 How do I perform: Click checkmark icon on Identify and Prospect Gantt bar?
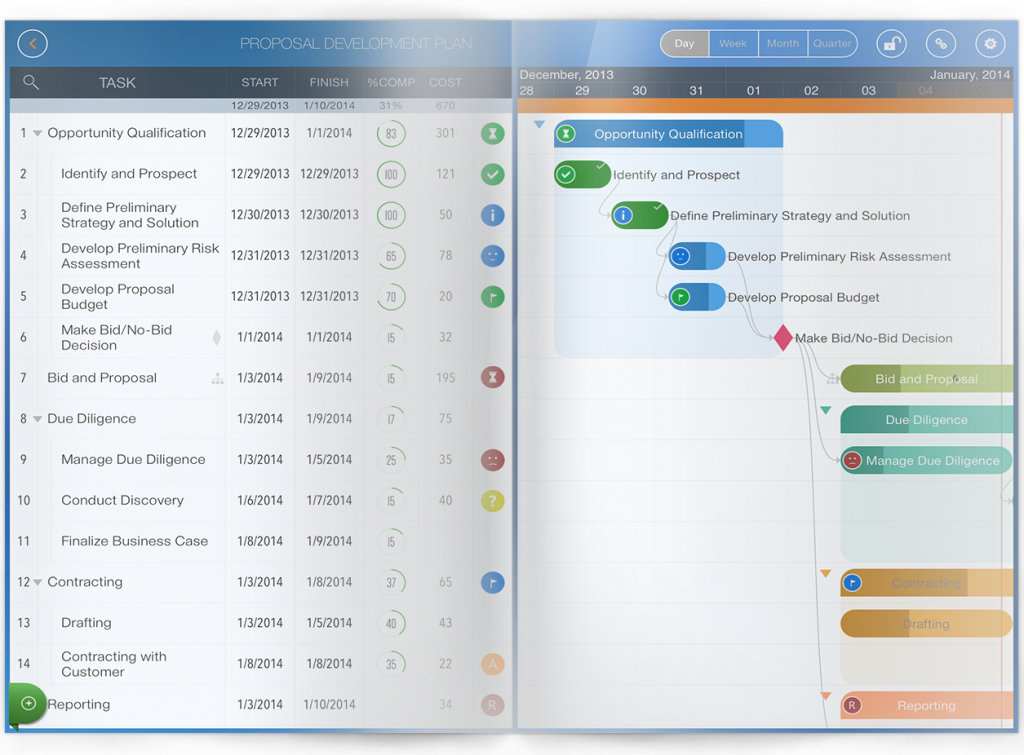tap(566, 175)
